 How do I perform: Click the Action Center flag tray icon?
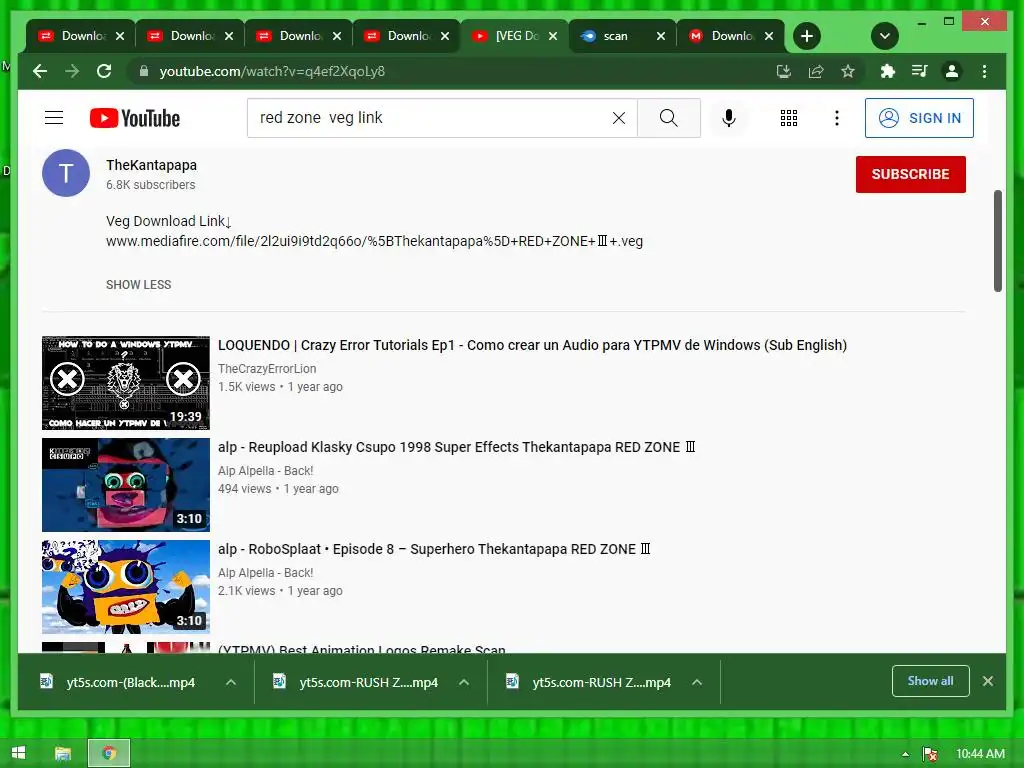point(930,754)
